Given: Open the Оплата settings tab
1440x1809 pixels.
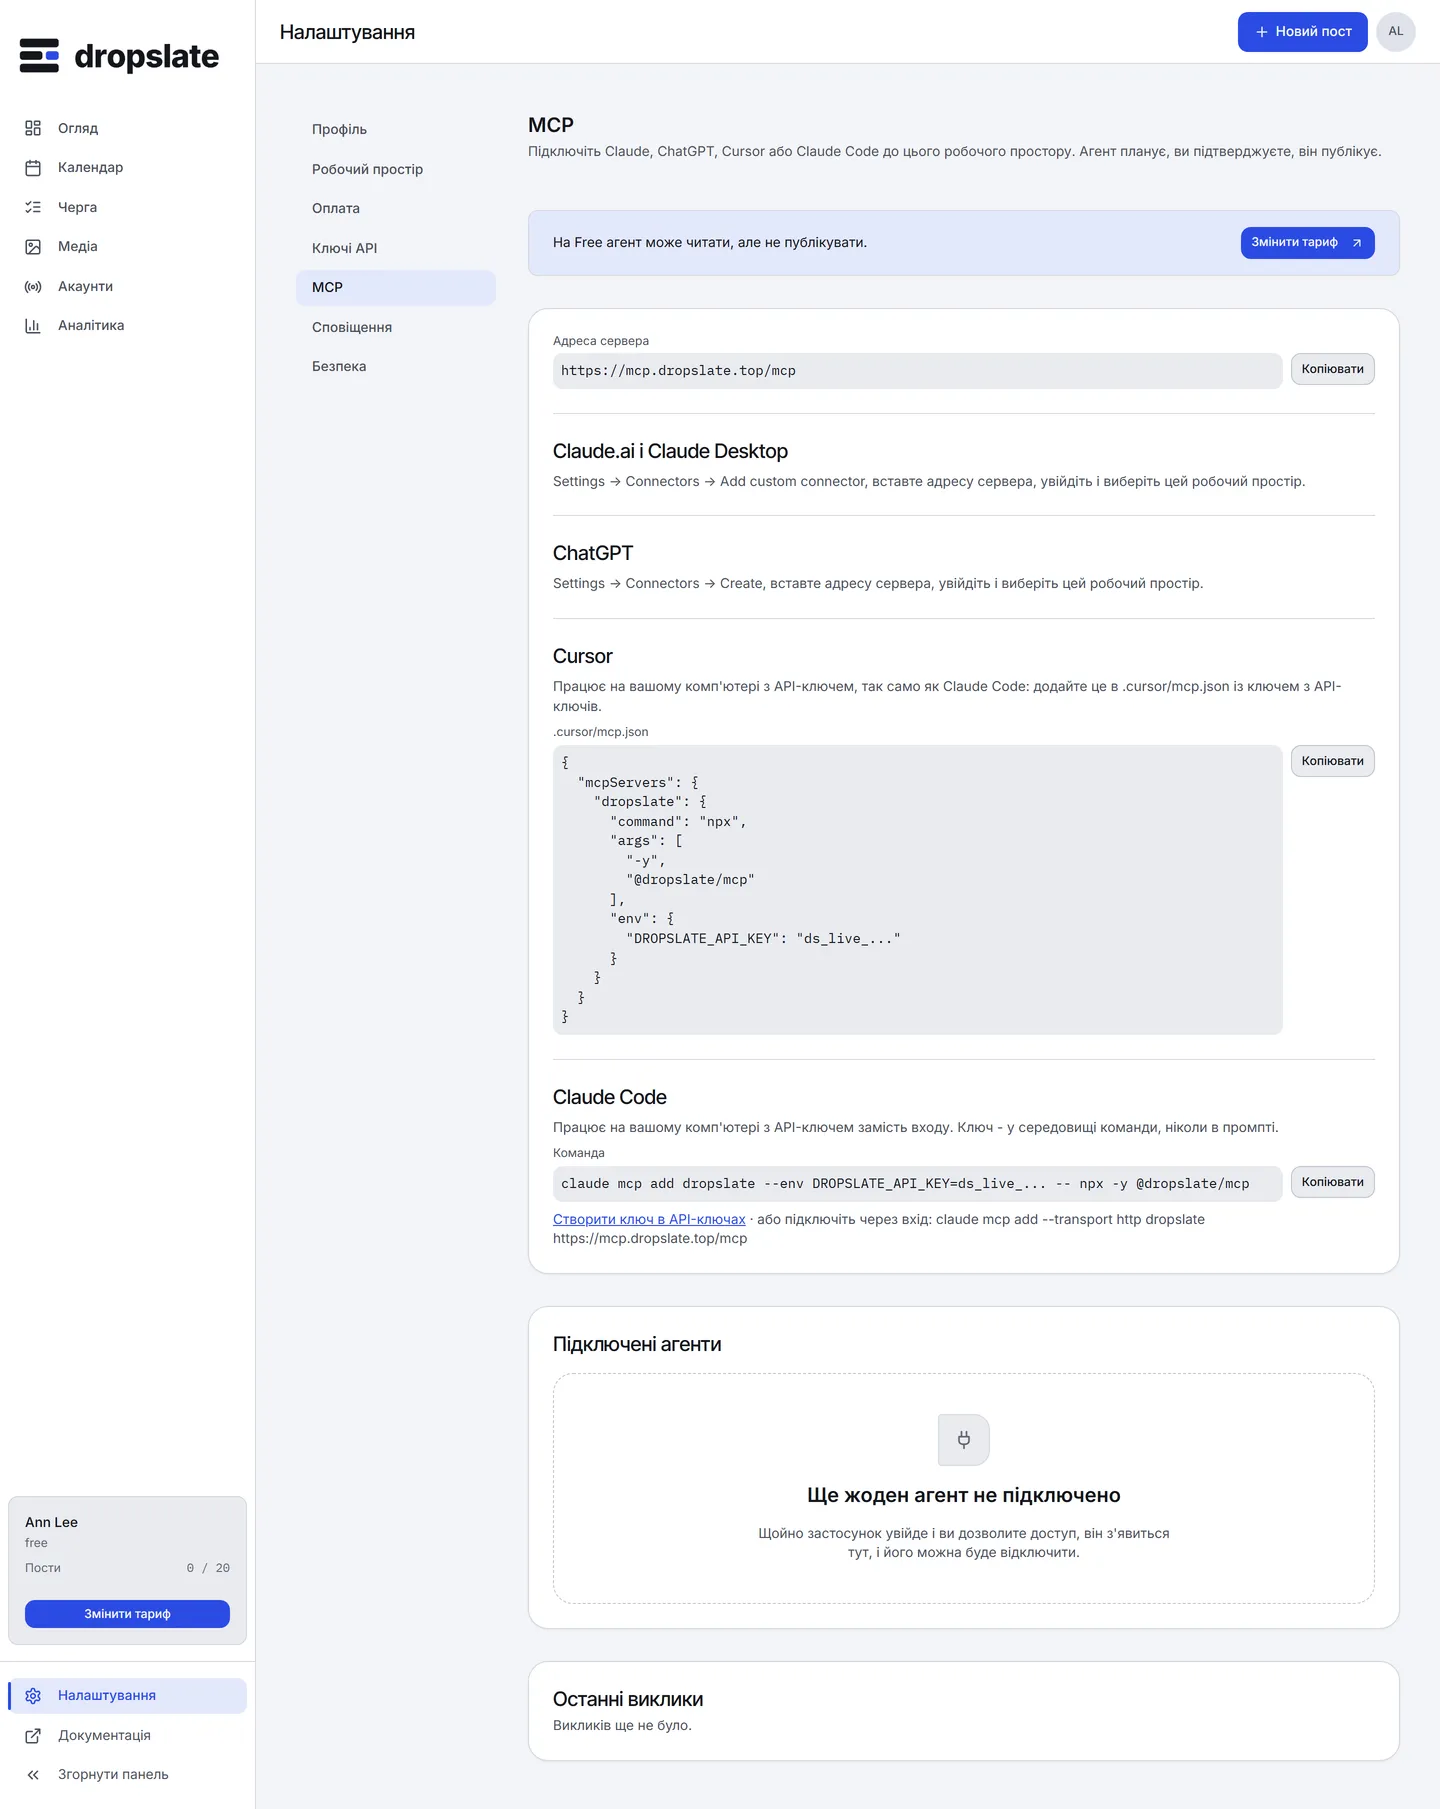Looking at the screenshot, I should (396, 209).
